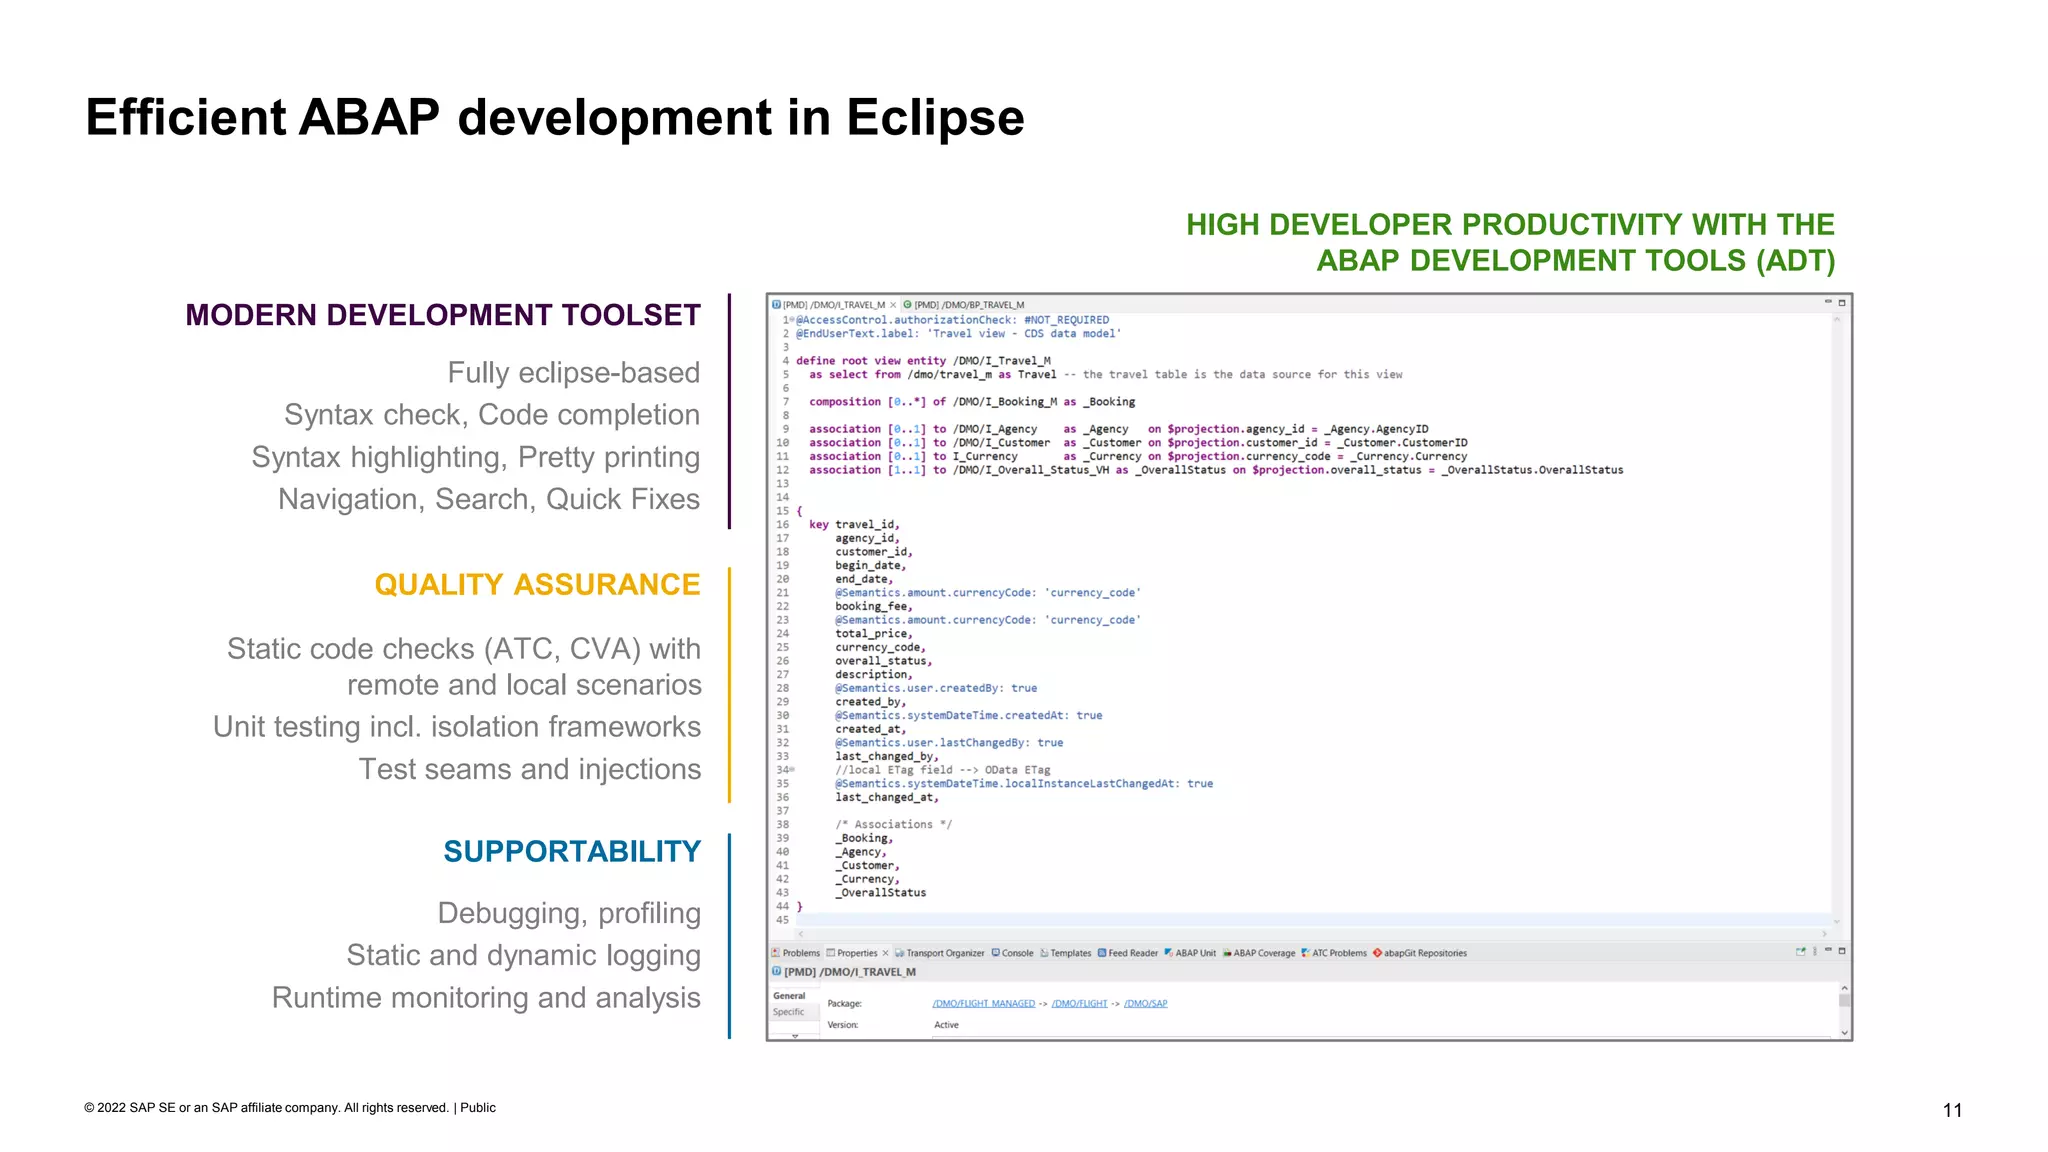Open the Console view

click(1017, 953)
